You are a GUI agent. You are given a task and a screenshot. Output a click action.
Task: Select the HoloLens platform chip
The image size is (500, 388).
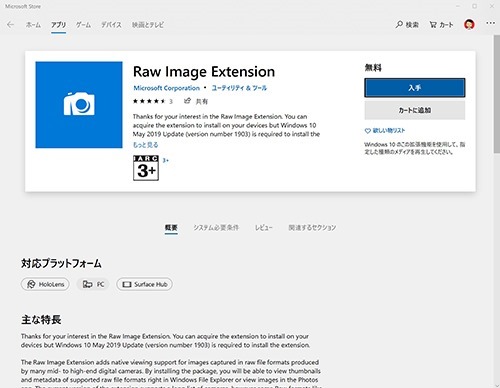(x=45, y=284)
